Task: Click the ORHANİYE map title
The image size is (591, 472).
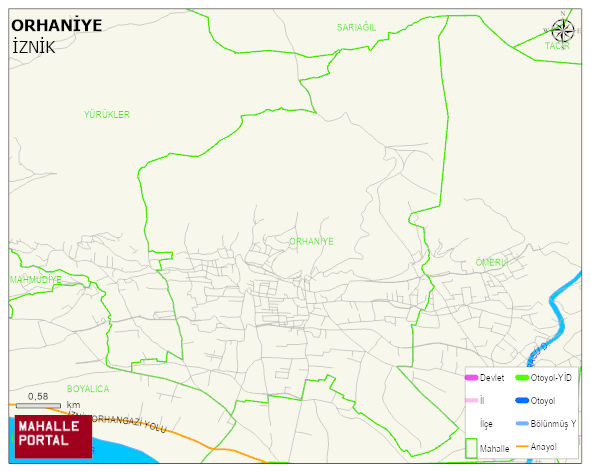Action: pyautogui.click(x=57, y=26)
